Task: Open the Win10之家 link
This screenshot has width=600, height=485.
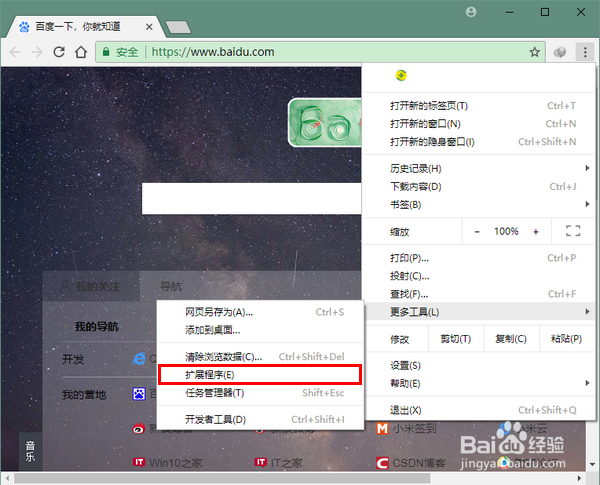Action: [x=176, y=463]
